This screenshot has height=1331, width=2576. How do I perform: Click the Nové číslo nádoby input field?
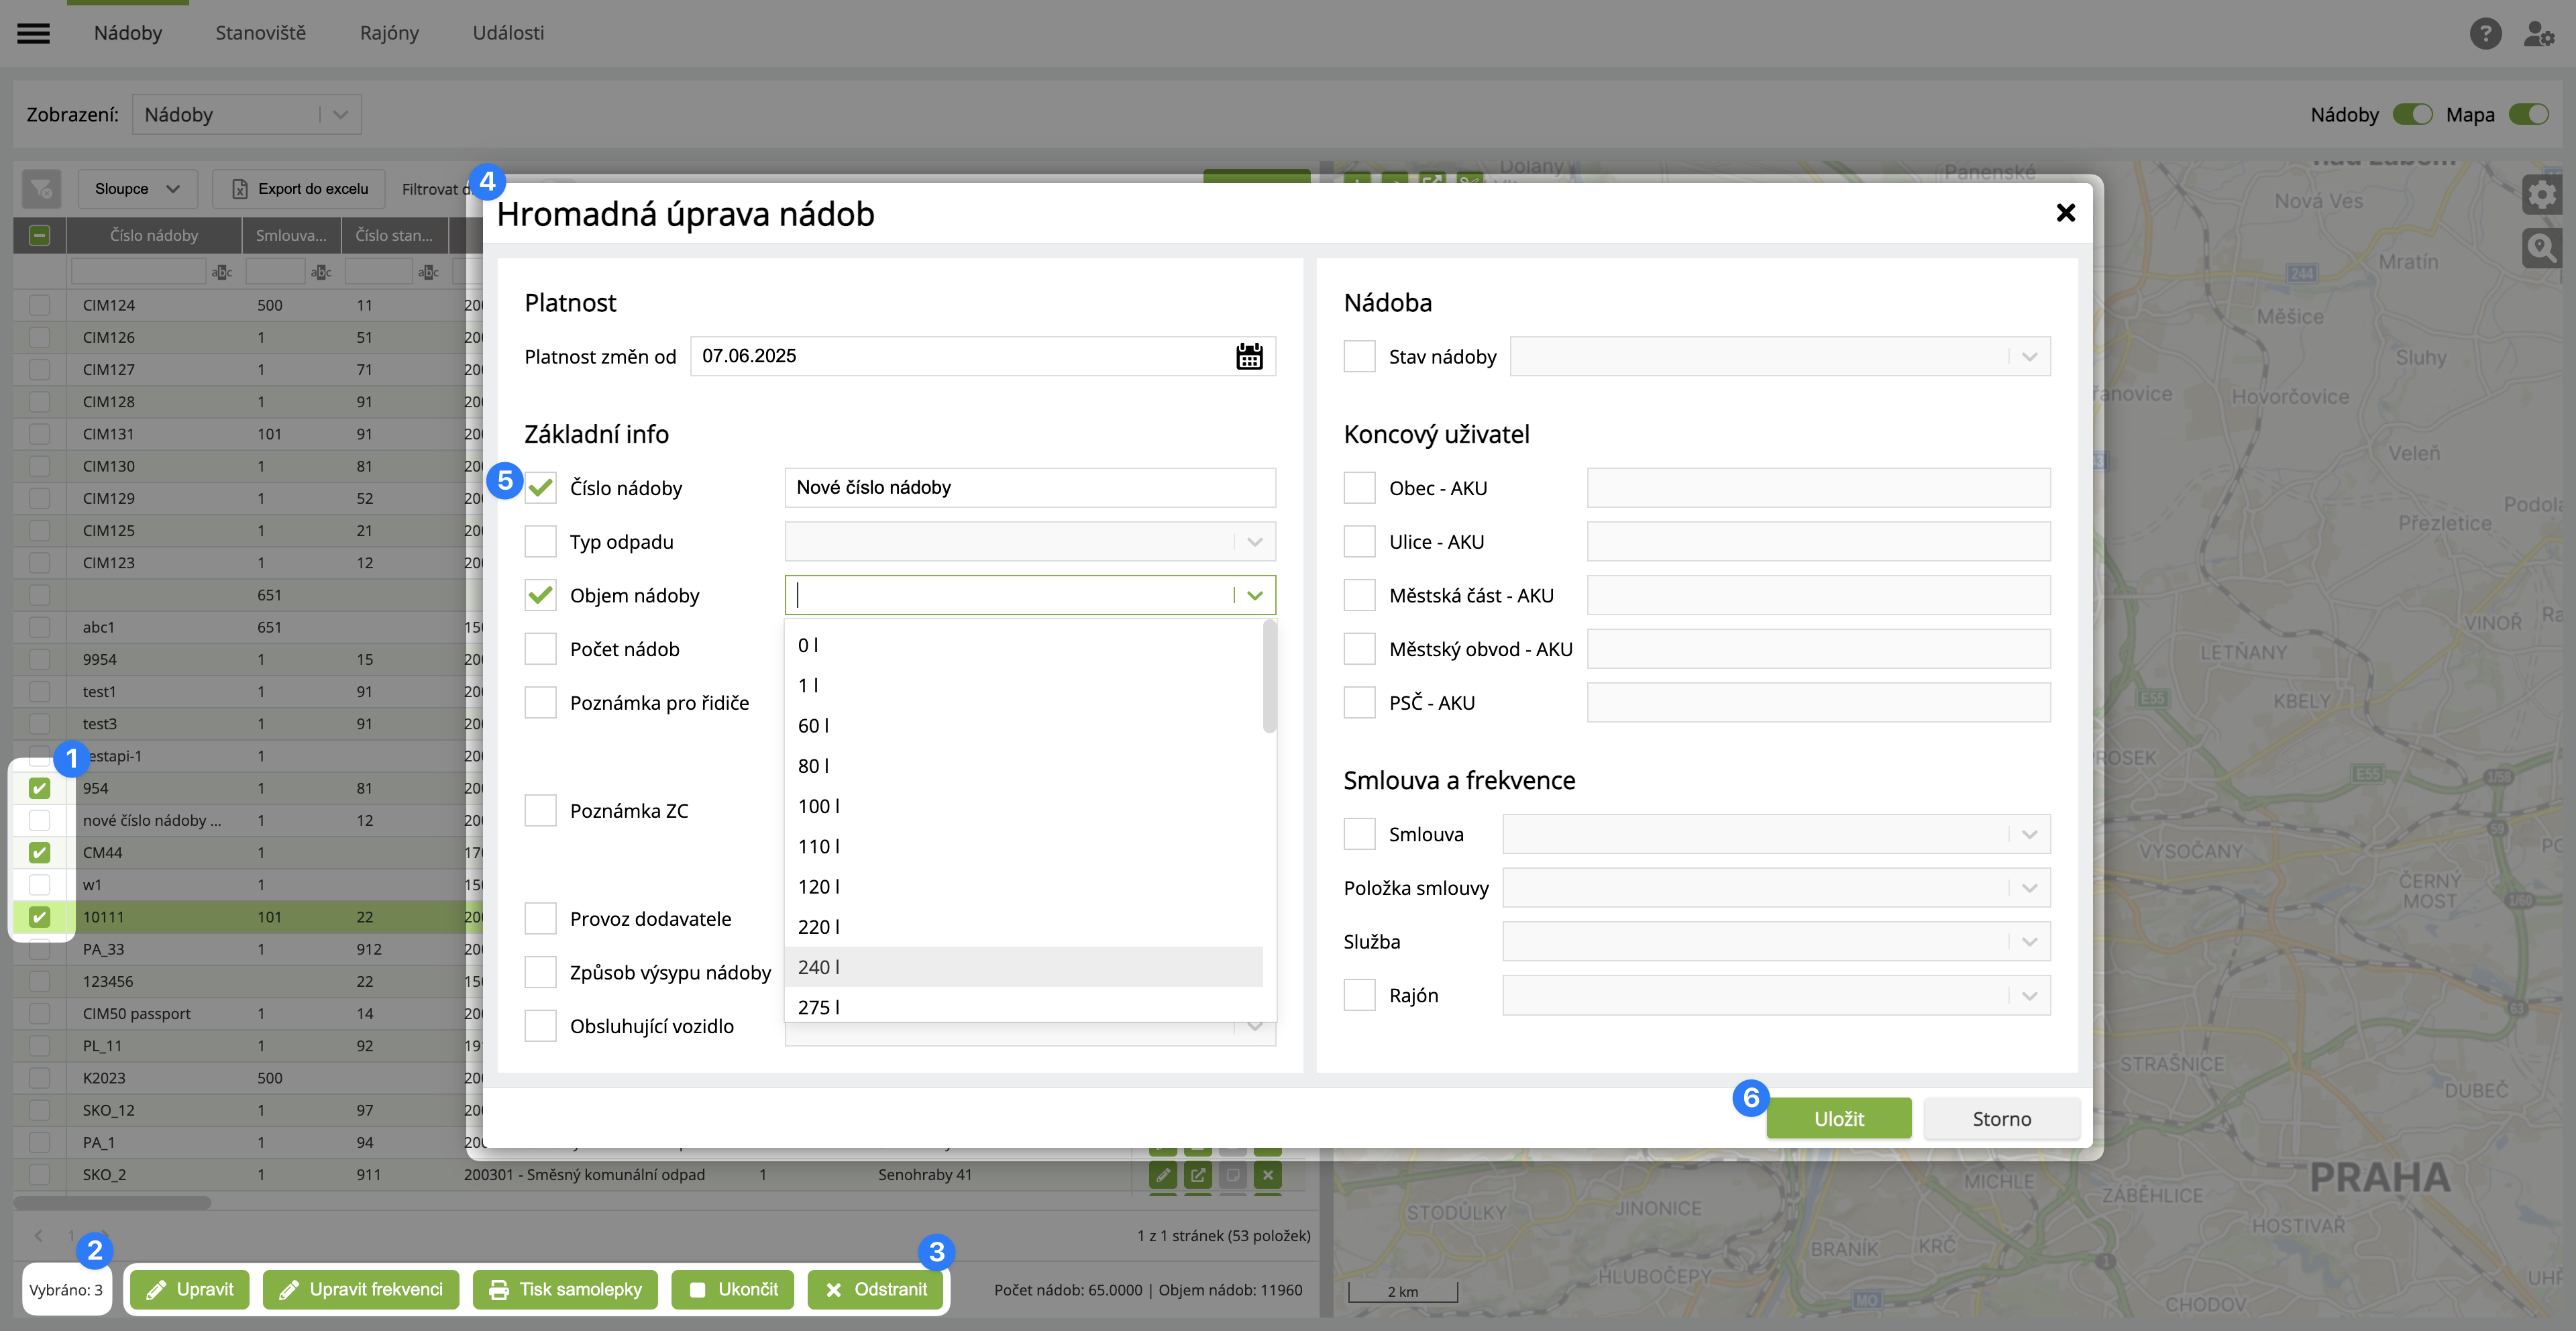pyautogui.click(x=1029, y=488)
